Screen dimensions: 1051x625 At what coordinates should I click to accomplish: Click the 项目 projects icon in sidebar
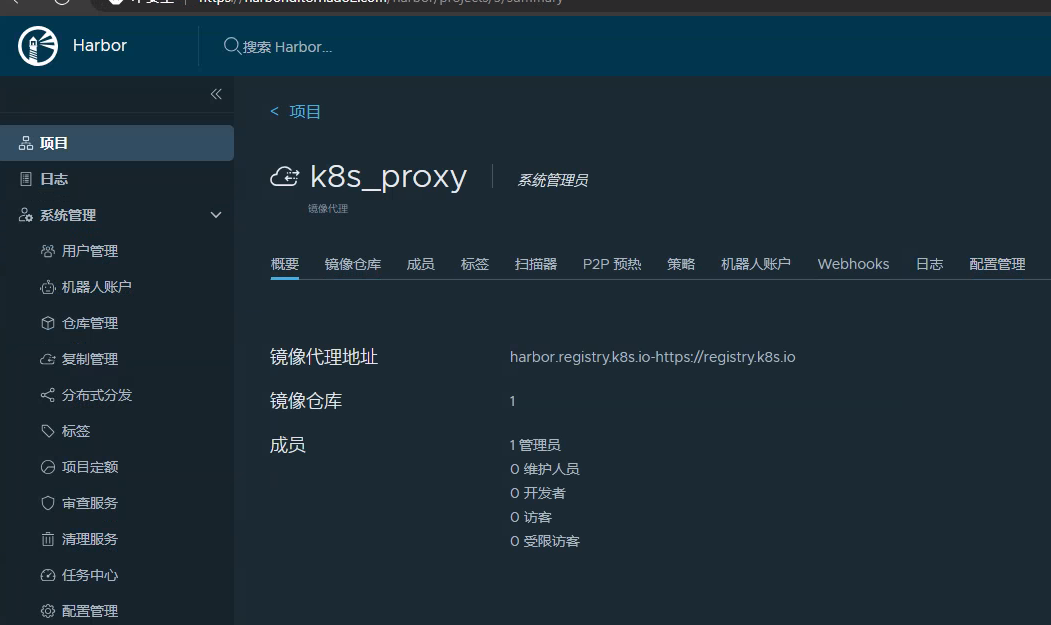pos(25,143)
